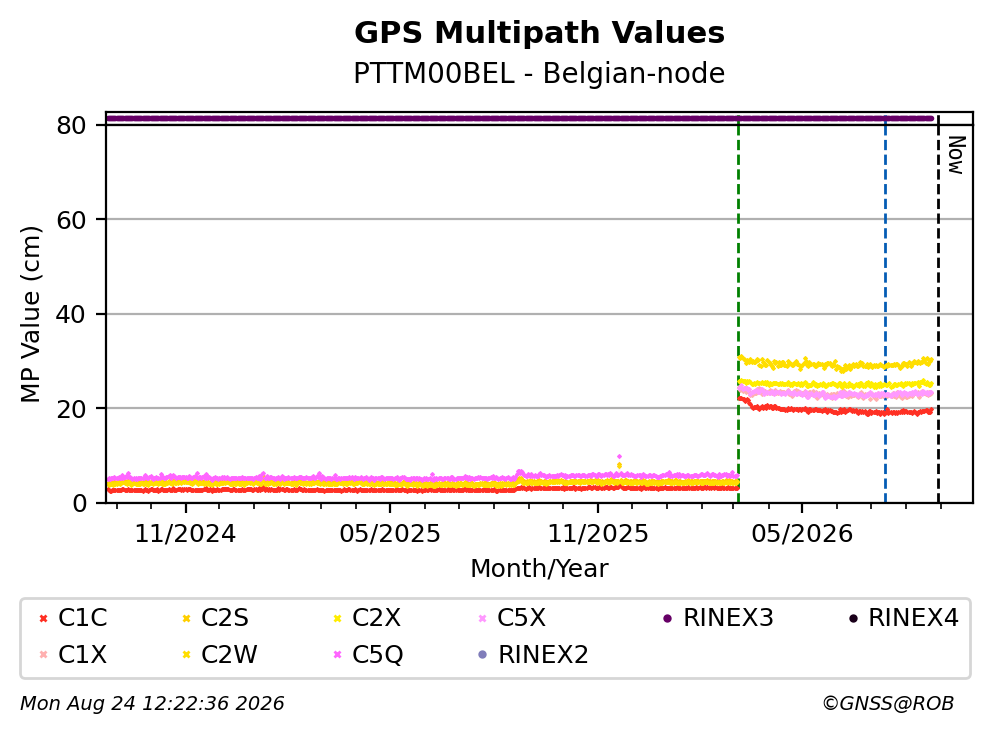993x734 pixels.
Task: Click the C2X yellow legend marker
Action: click(x=338, y=619)
